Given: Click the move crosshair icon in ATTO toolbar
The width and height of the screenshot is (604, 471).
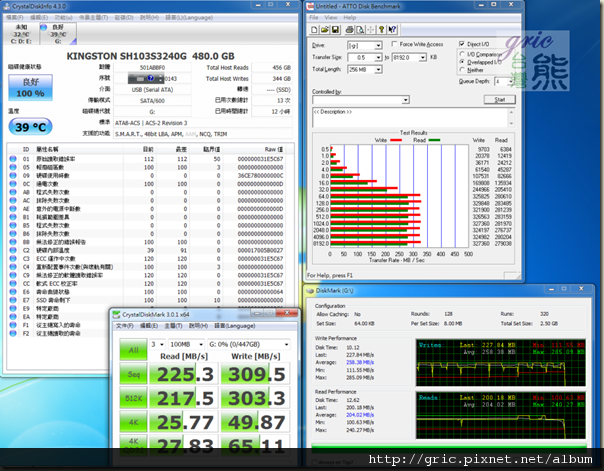Looking at the screenshot, I should point(371,30).
